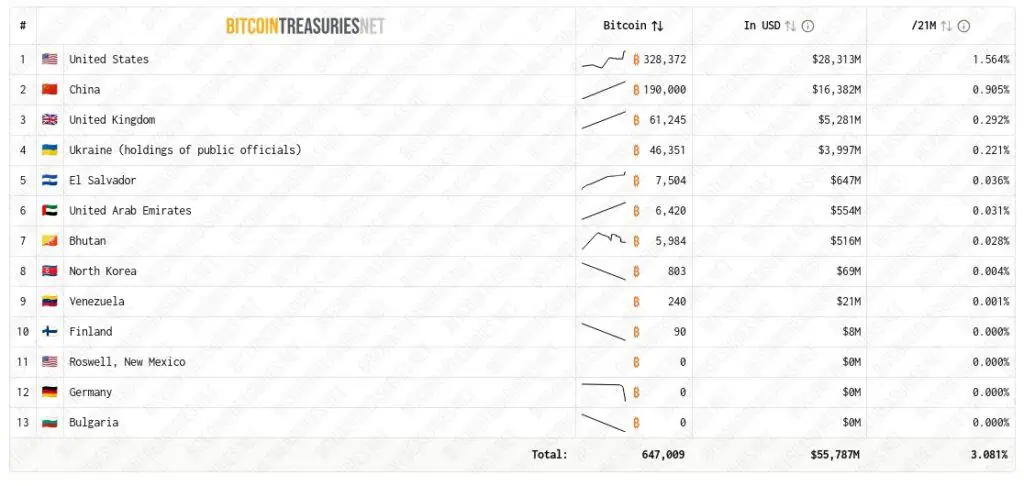The width and height of the screenshot is (1024, 486).
Task: Open the /21M info icon
Action: coord(964,26)
